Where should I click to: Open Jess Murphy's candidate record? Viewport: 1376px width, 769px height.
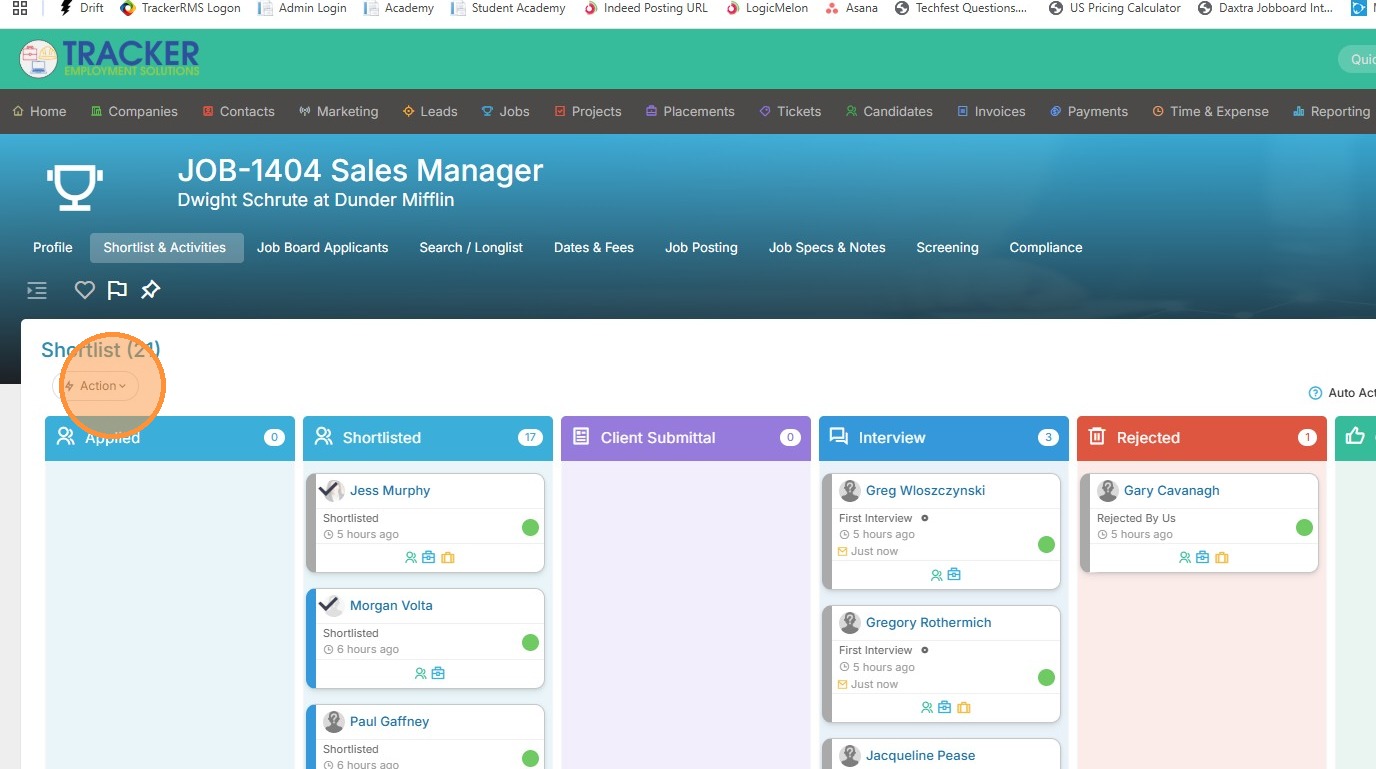pos(390,491)
